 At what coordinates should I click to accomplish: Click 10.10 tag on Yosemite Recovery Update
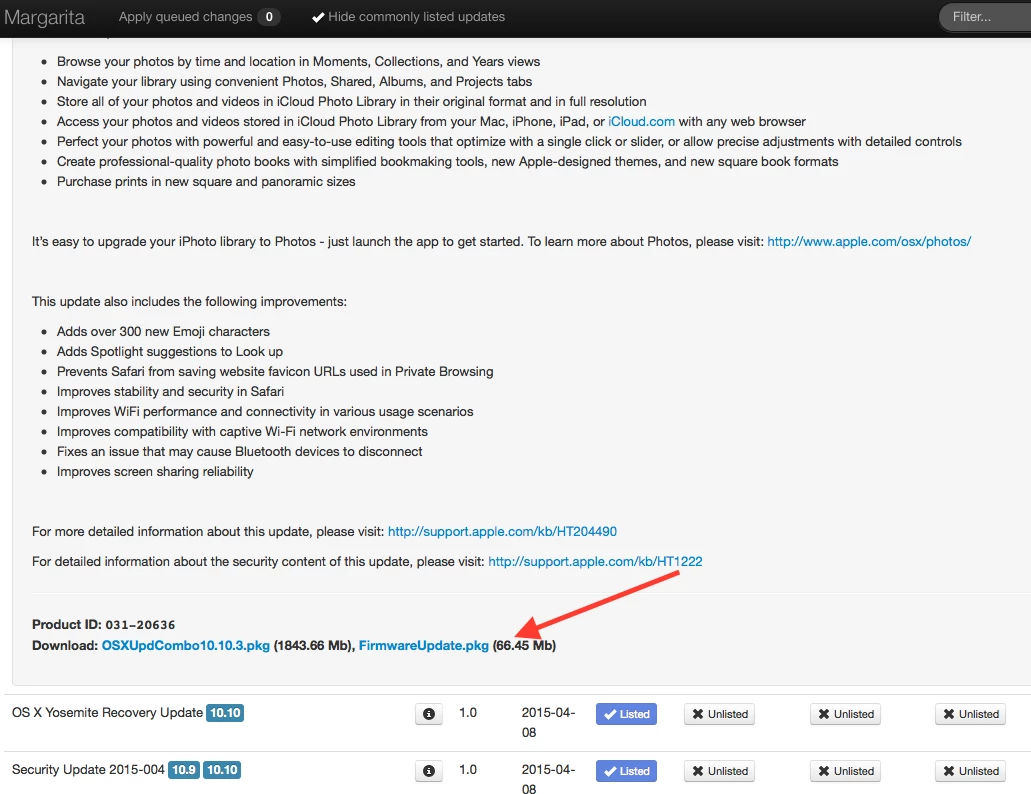click(x=225, y=713)
